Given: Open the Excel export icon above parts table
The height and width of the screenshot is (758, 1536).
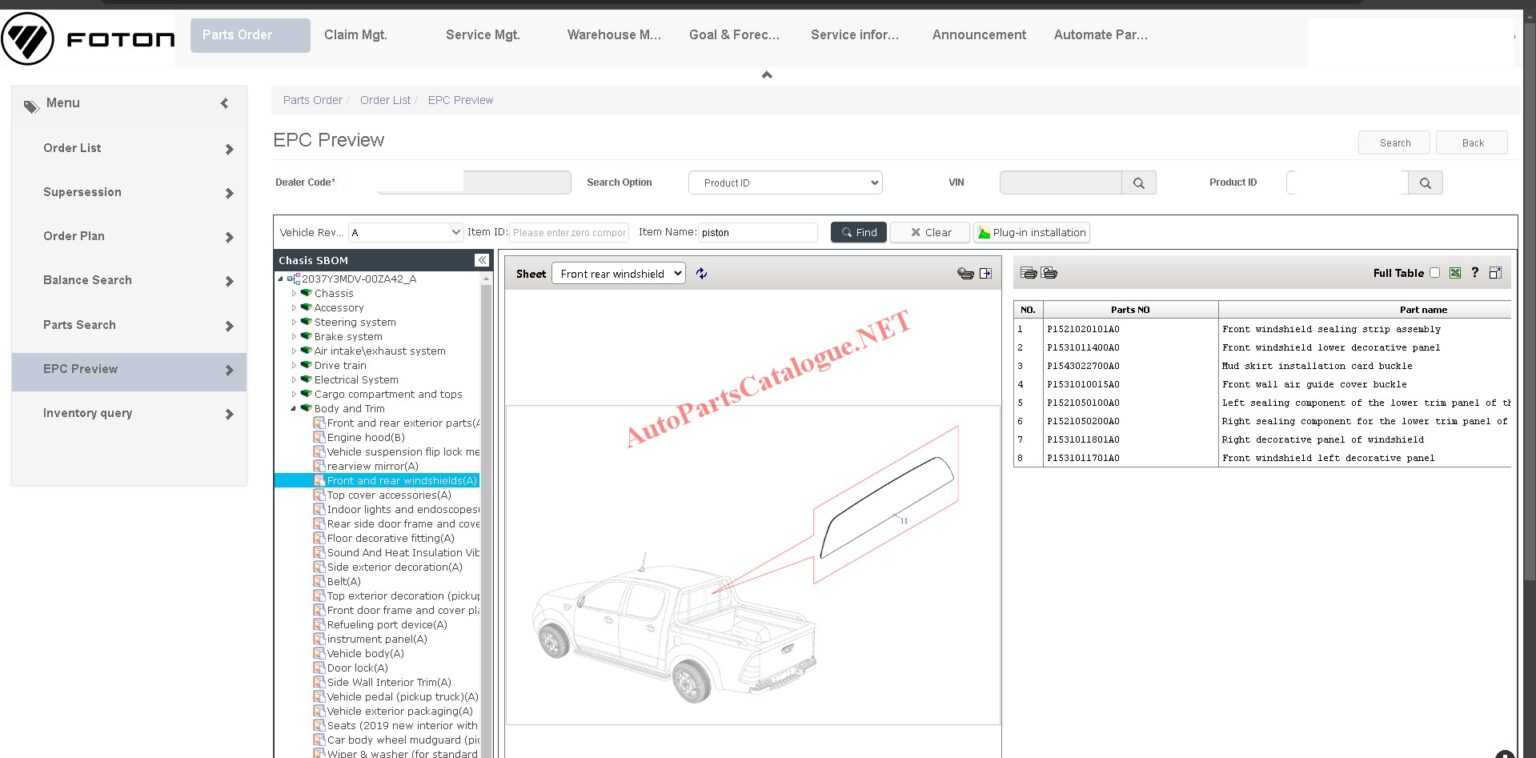Looking at the screenshot, I should click(1454, 272).
